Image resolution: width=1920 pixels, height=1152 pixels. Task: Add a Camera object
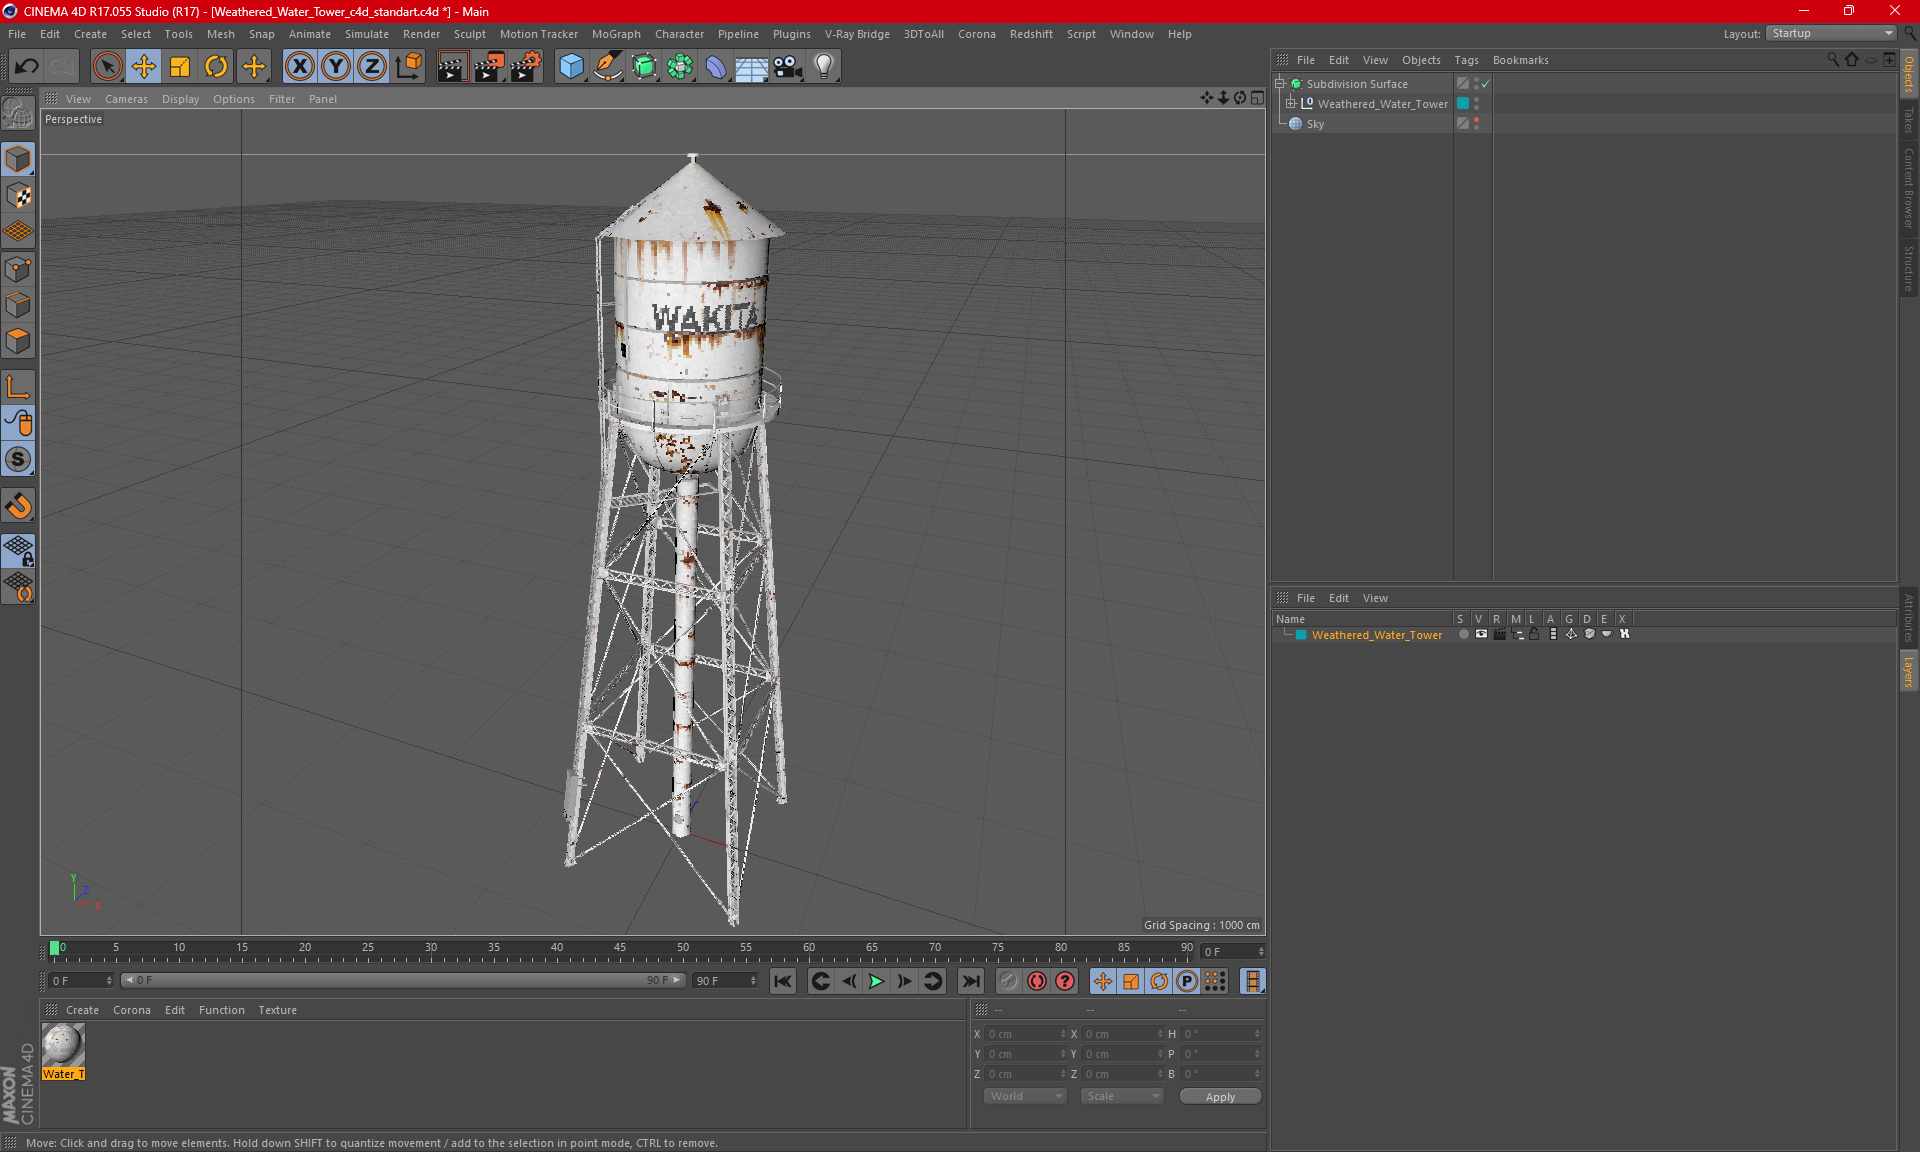click(x=788, y=67)
